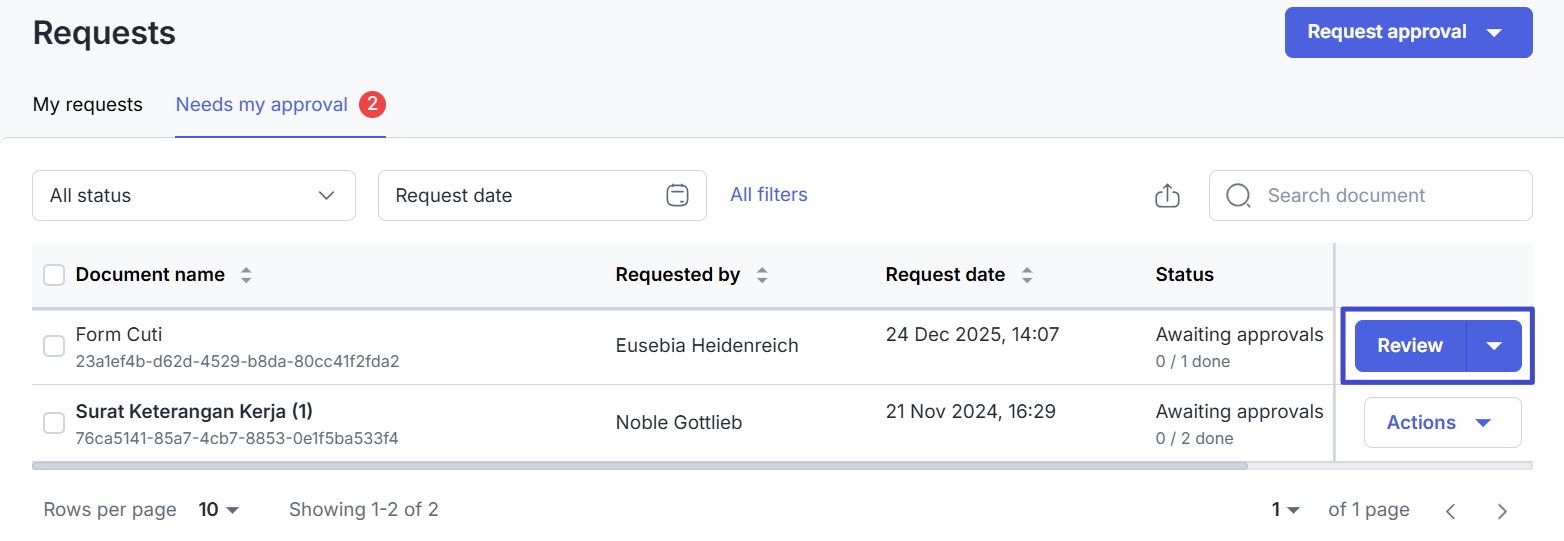
Task: Click the export/share icon
Action: click(1167, 196)
